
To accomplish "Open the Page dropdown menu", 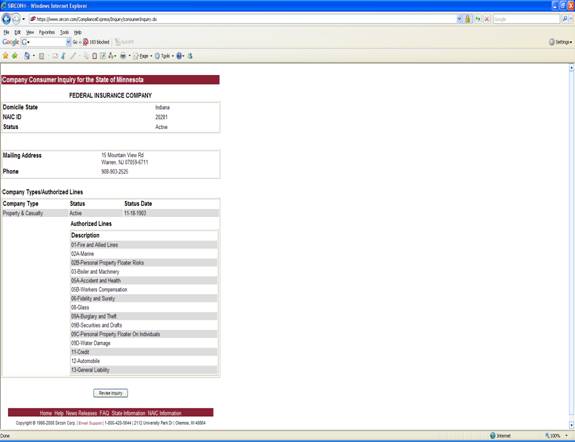I will [x=143, y=56].
